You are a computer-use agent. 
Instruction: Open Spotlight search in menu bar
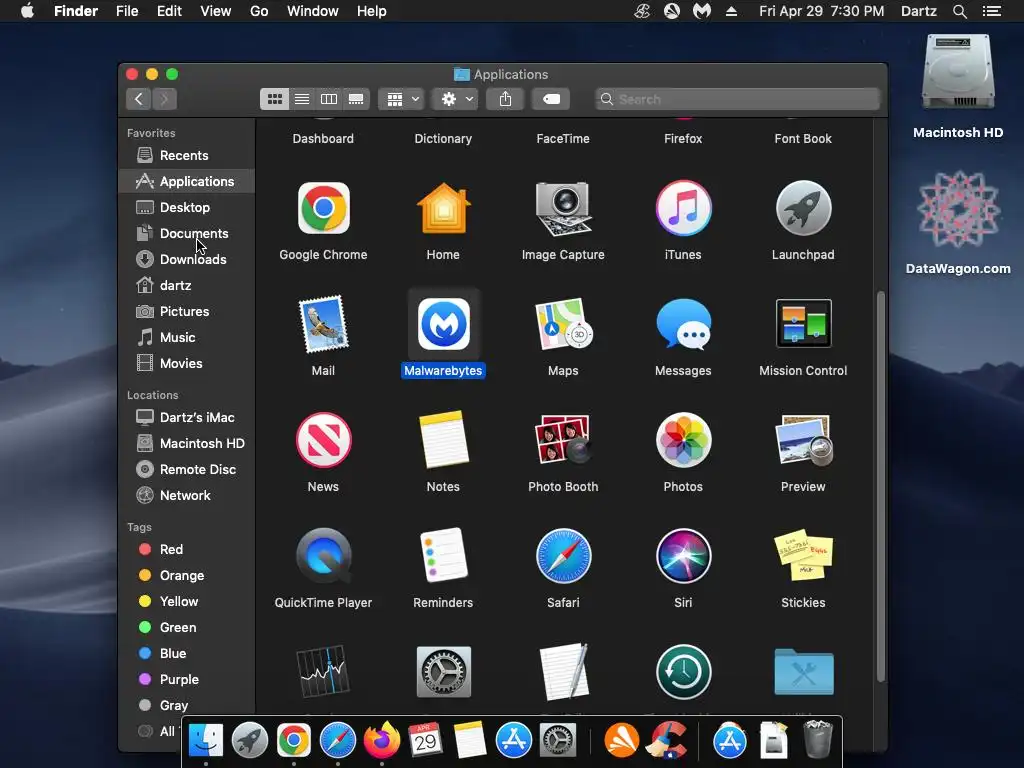pyautogui.click(x=959, y=11)
